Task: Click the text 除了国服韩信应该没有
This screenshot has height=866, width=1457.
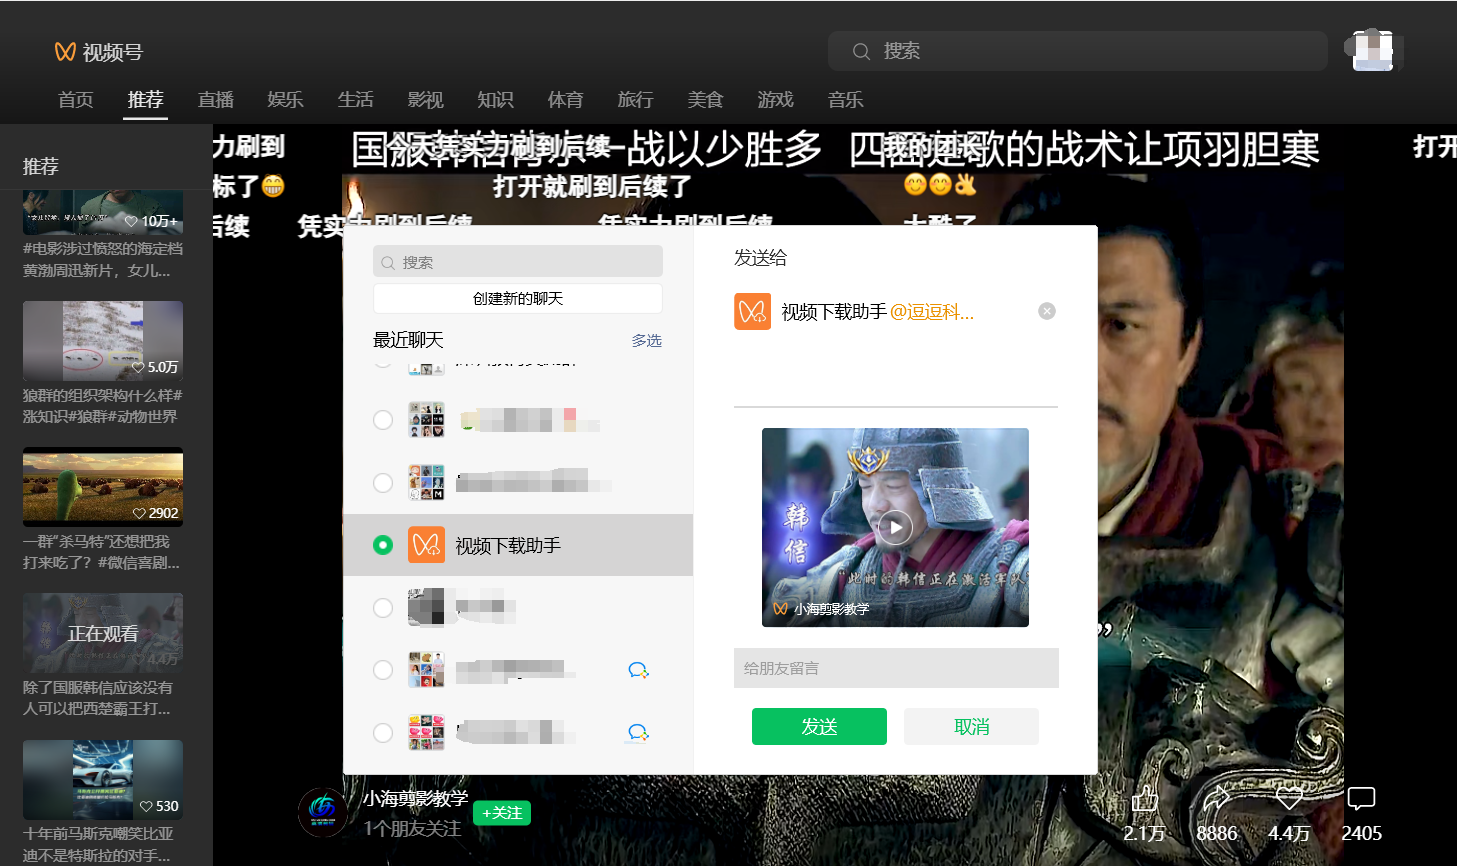Action: (98, 688)
